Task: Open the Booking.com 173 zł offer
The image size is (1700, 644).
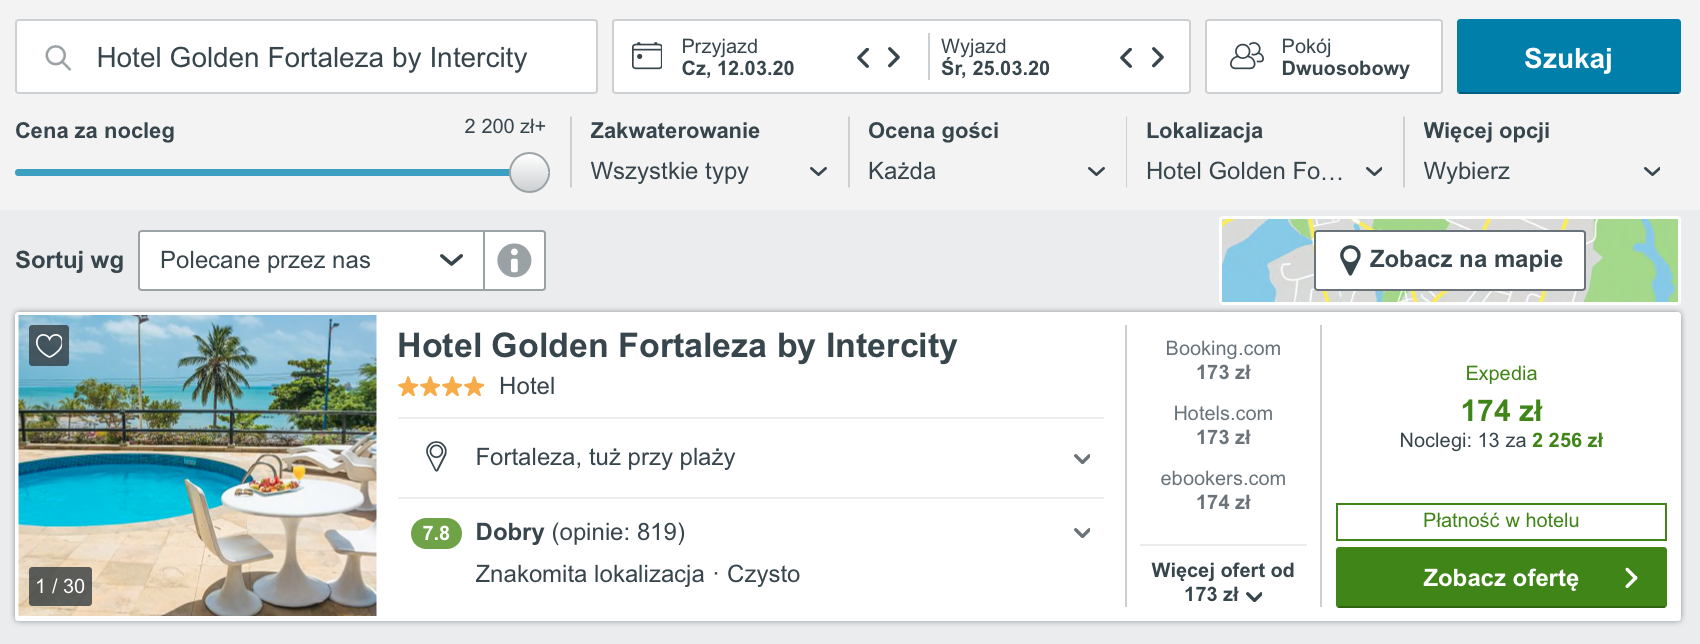Action: tap(1223, 360)
